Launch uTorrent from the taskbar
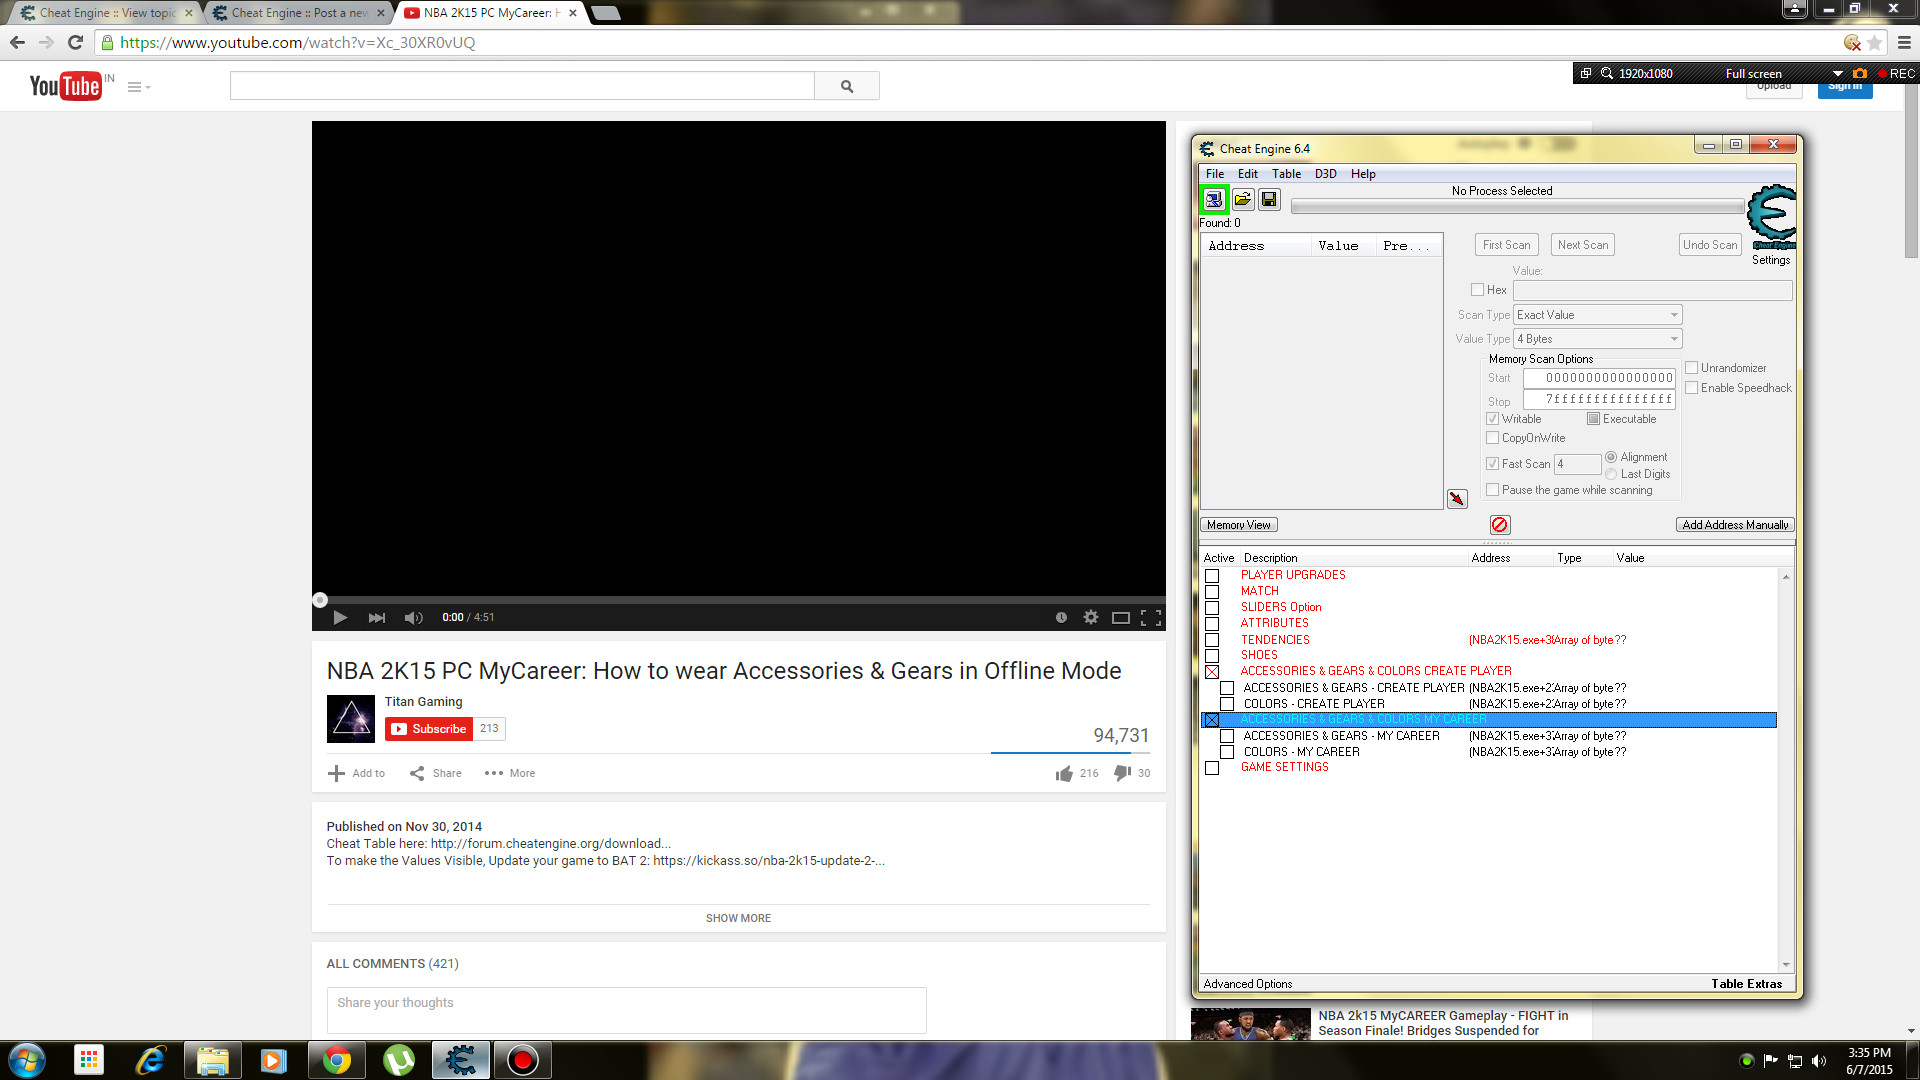 point(398,1060)
